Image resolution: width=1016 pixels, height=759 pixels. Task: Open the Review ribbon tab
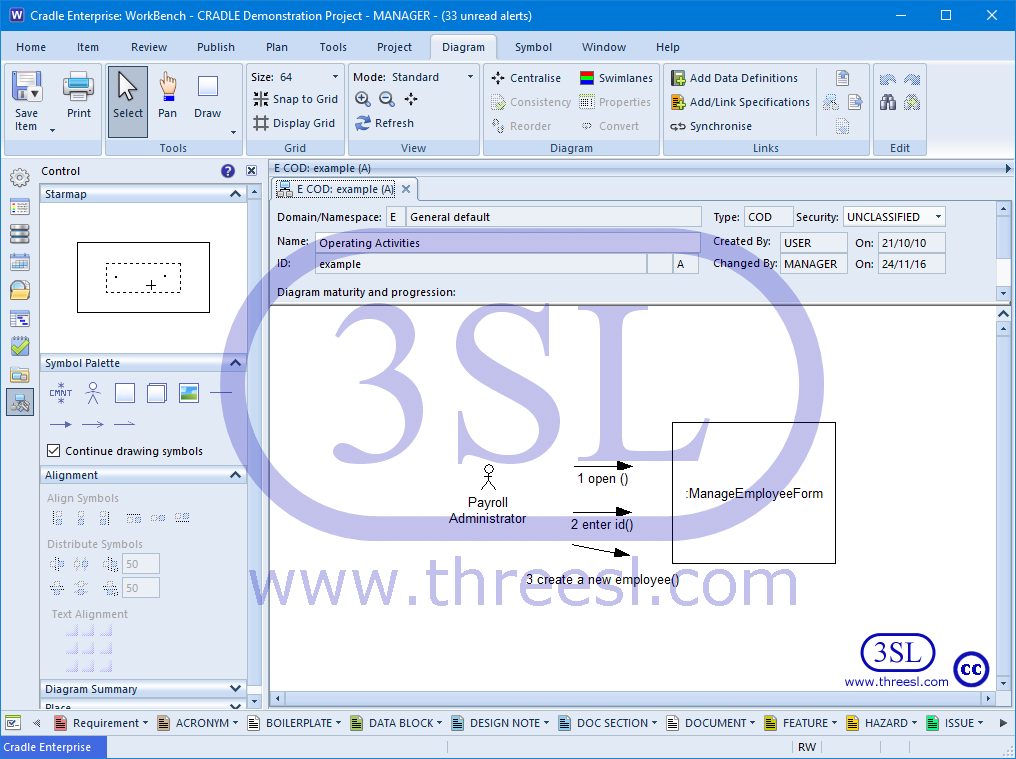[x=149, y=47]
